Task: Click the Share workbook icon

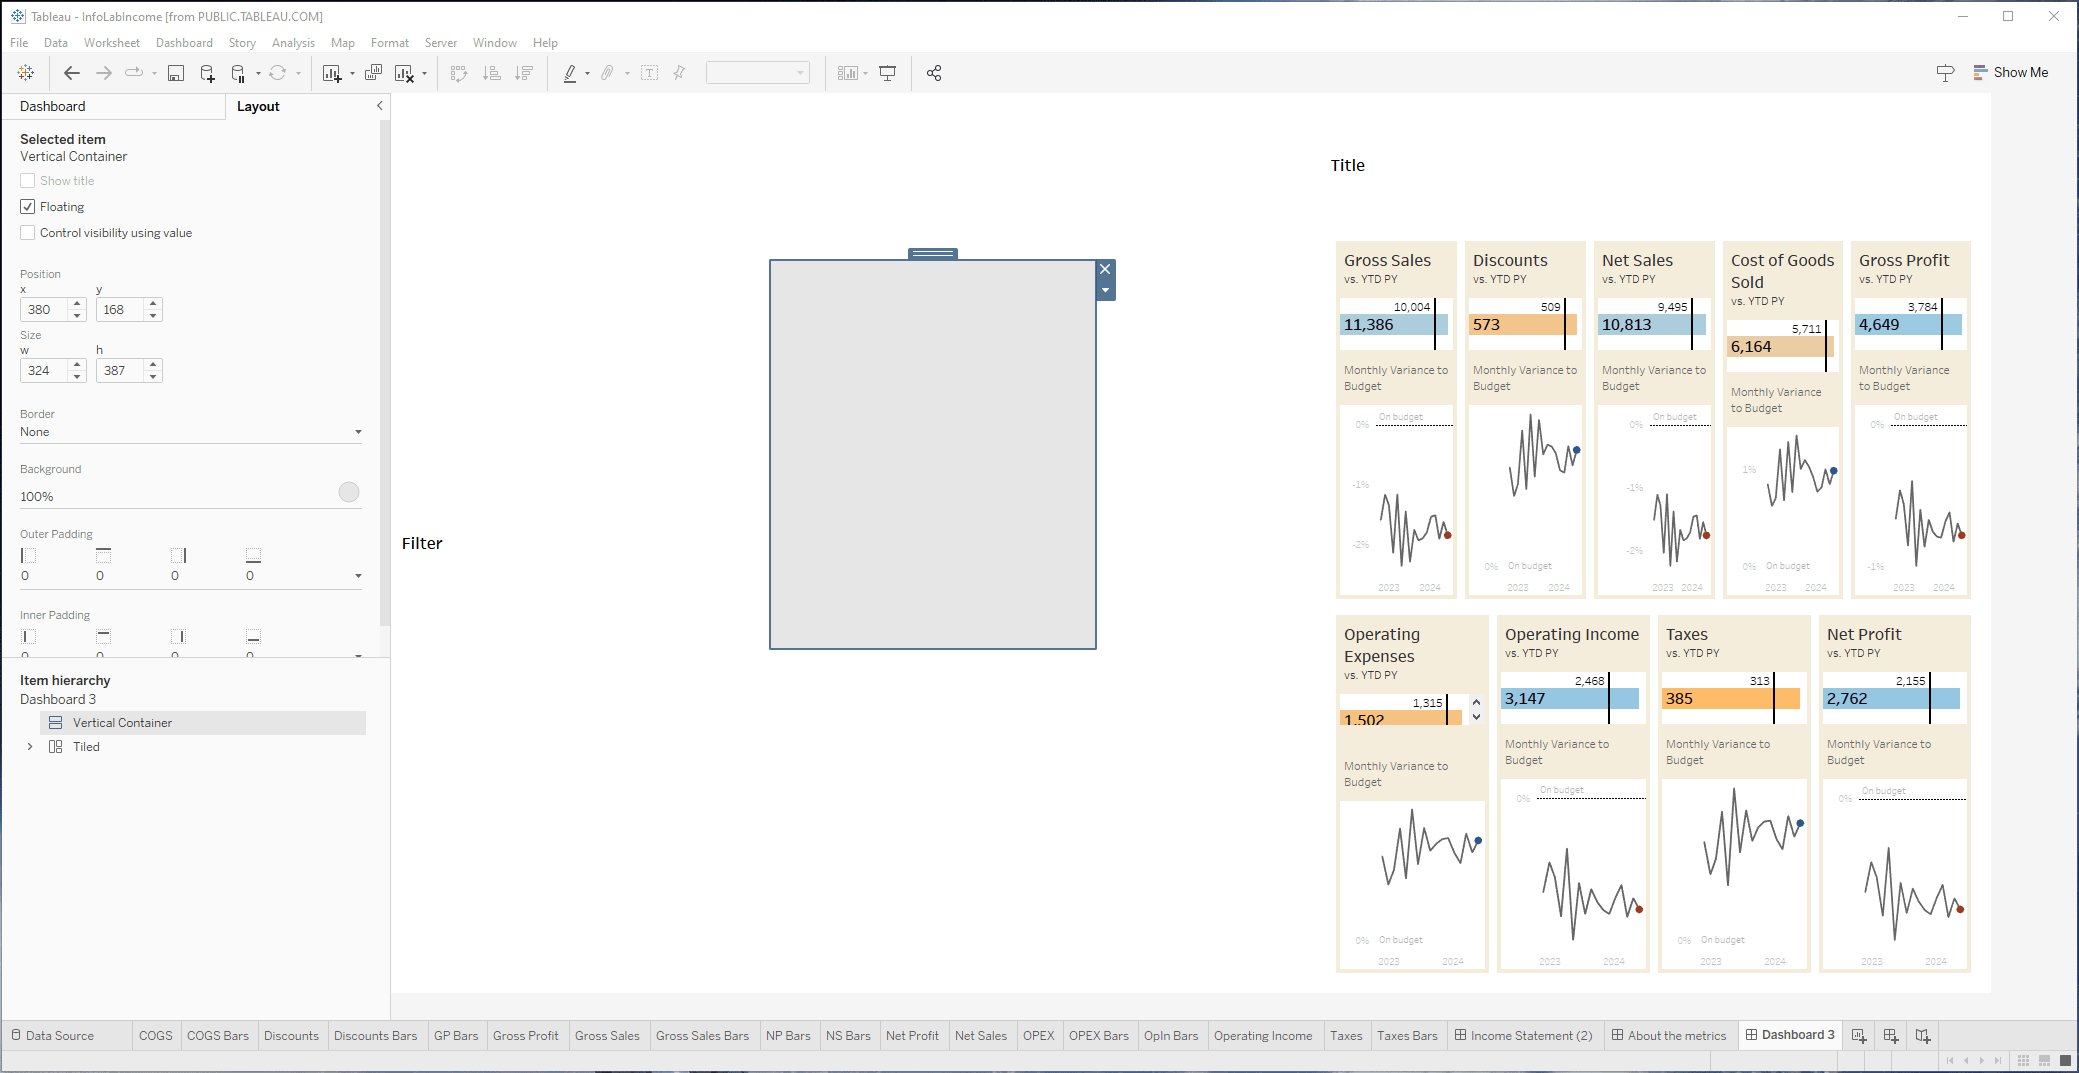Action: pos(934,73)
